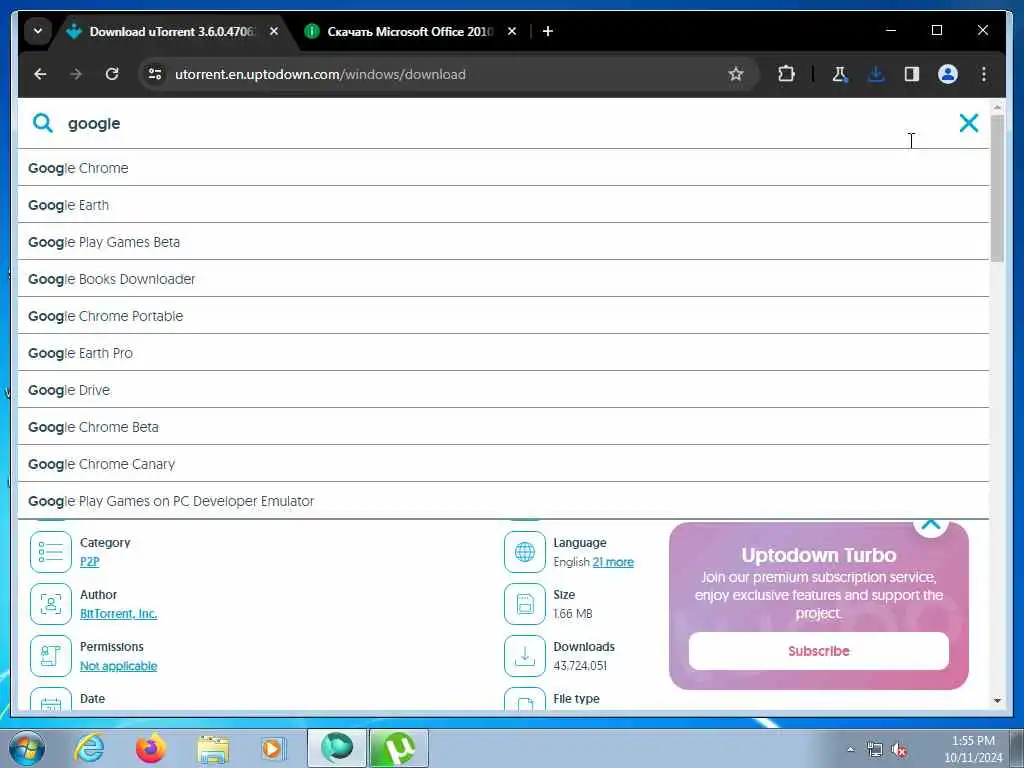The width and height of the screenshot is (1024, 768).
Task: Open Chrome Labs flask icon
Action: coord(840,74)
